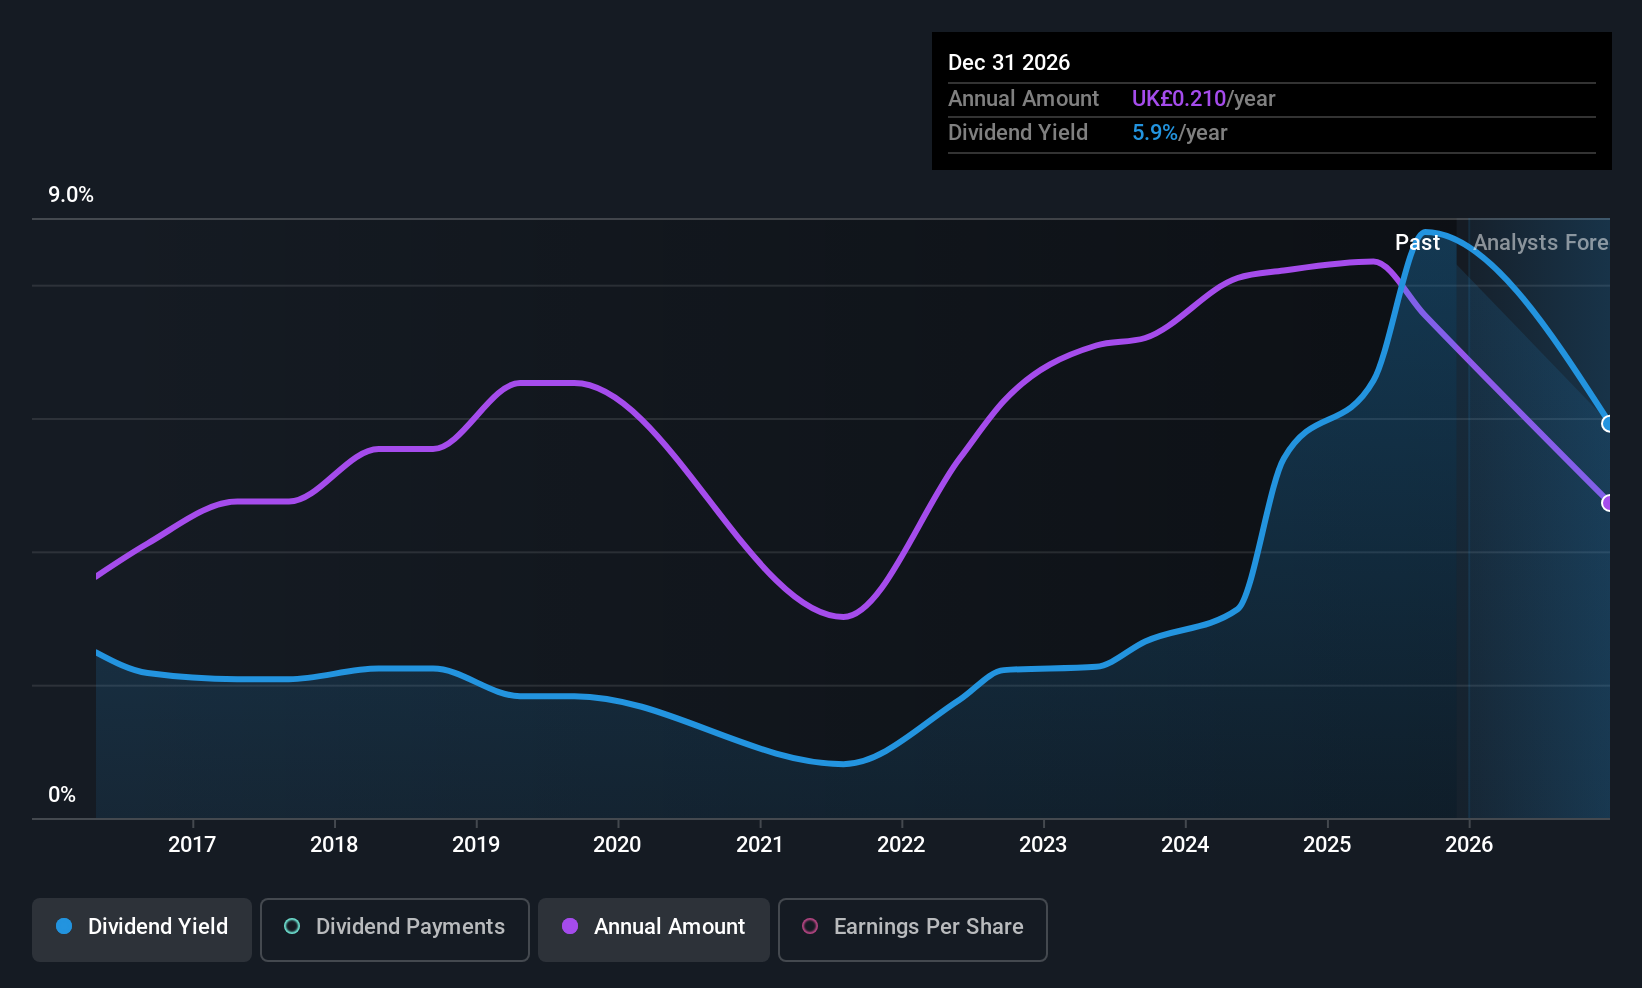The image size is (1642, 988).
Task: Open details for the Annual Amount legend
Action: (653, 928)
